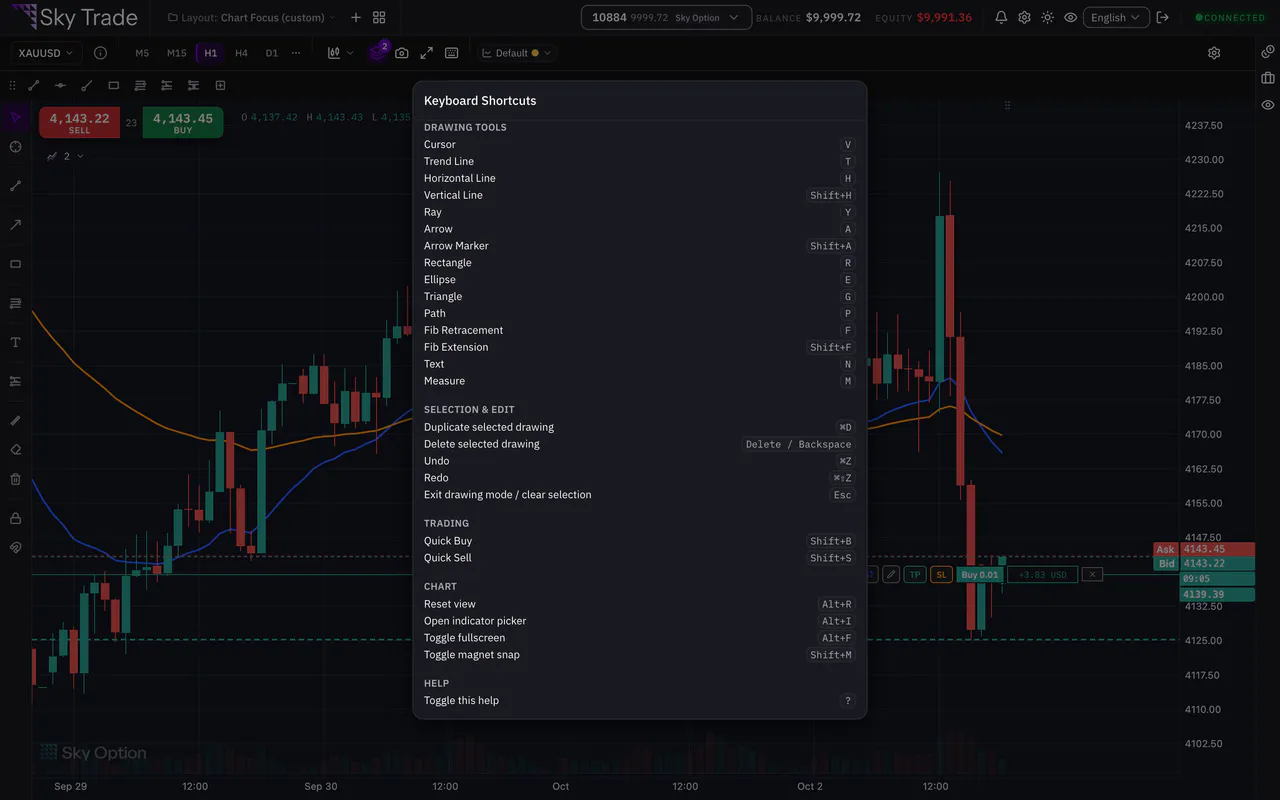Select the H1 timeframe

click(x=210, y=53)
